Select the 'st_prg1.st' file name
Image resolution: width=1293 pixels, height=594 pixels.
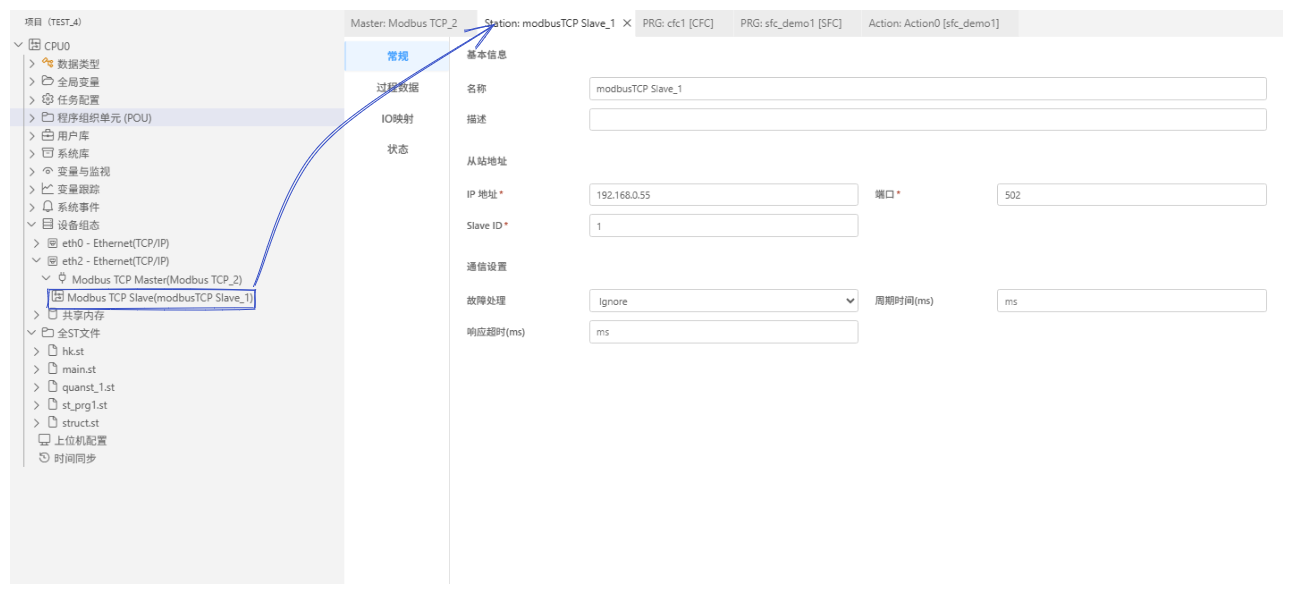pos(84,405)
